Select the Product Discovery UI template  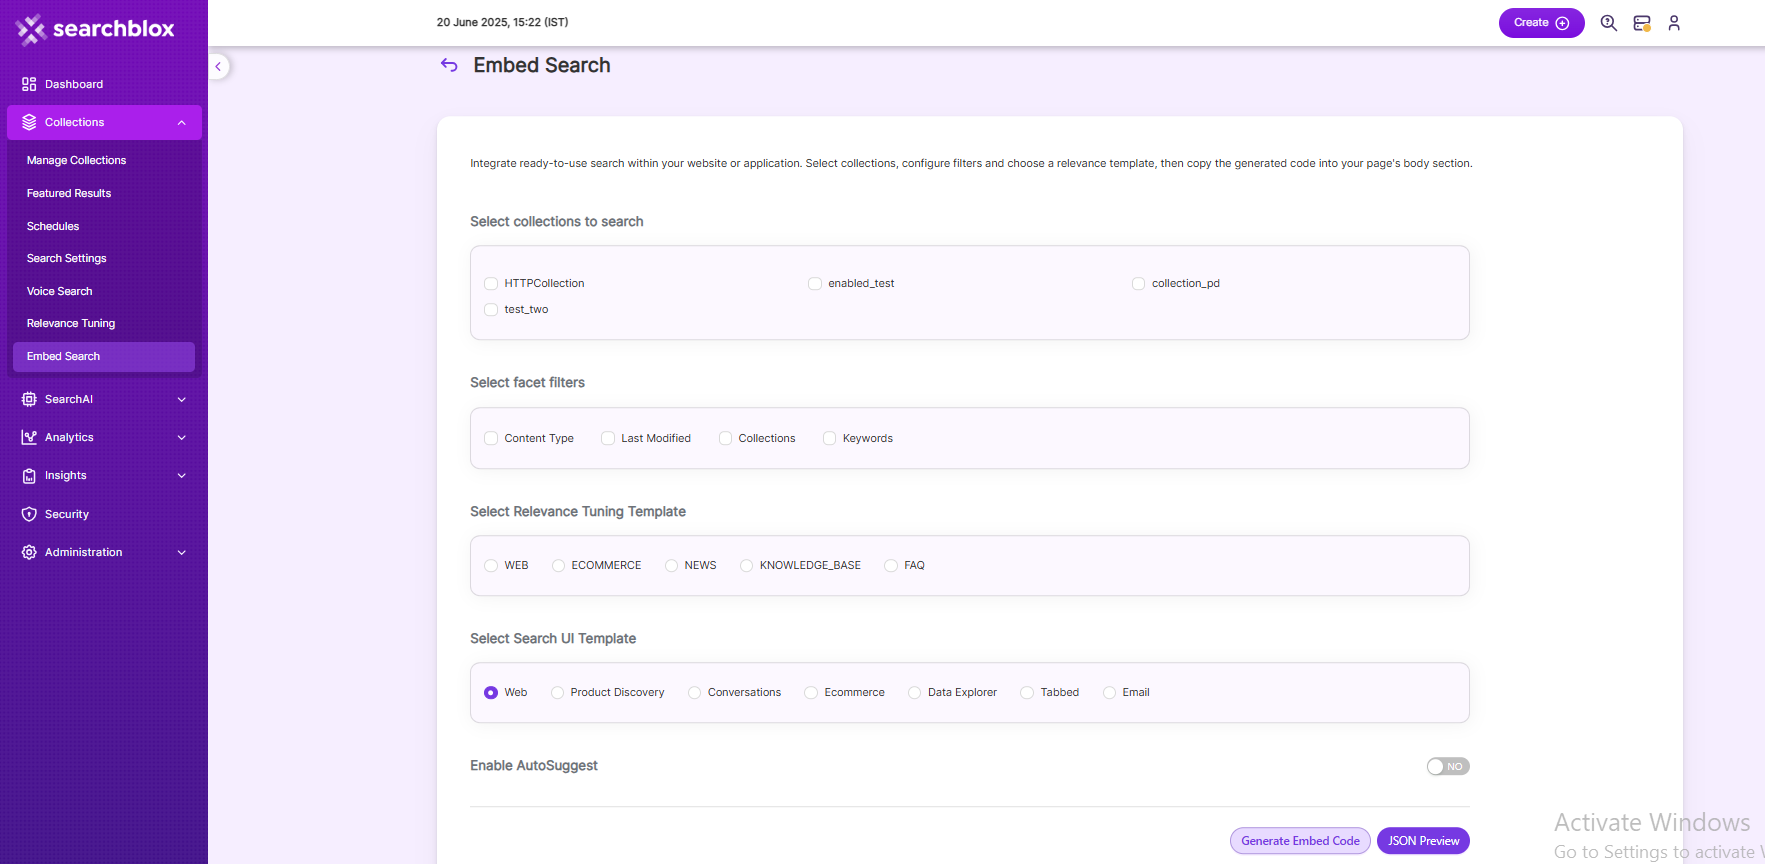[557, 693]
